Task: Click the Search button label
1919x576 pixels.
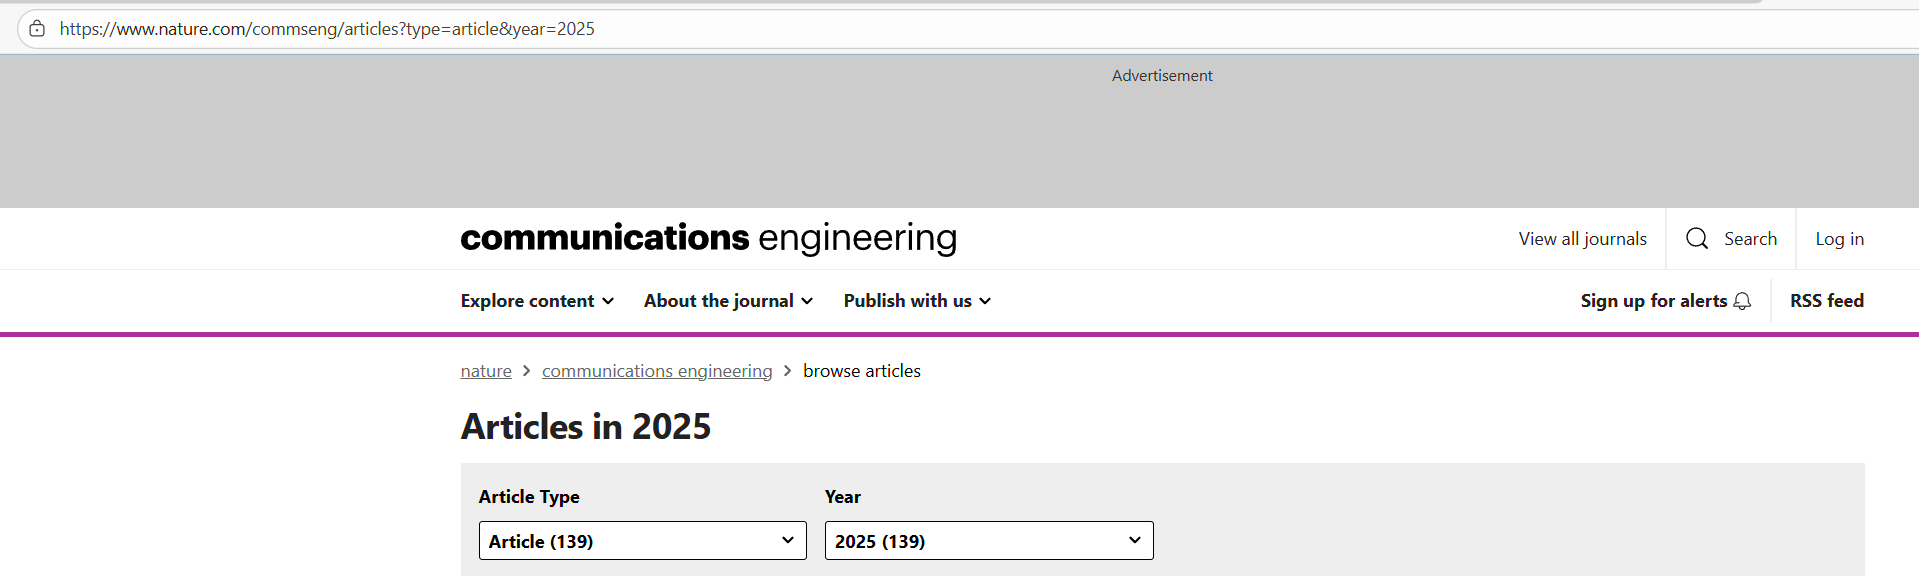Action: (1750, 239)
